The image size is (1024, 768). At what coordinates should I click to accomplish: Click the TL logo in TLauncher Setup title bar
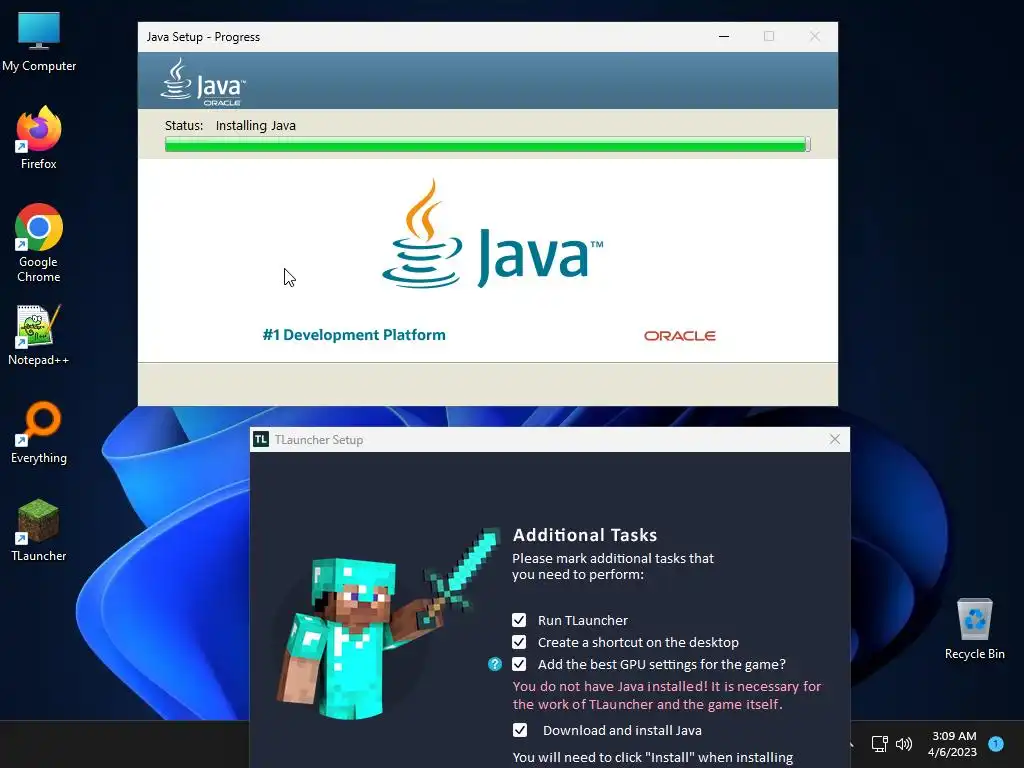[261, 440]
